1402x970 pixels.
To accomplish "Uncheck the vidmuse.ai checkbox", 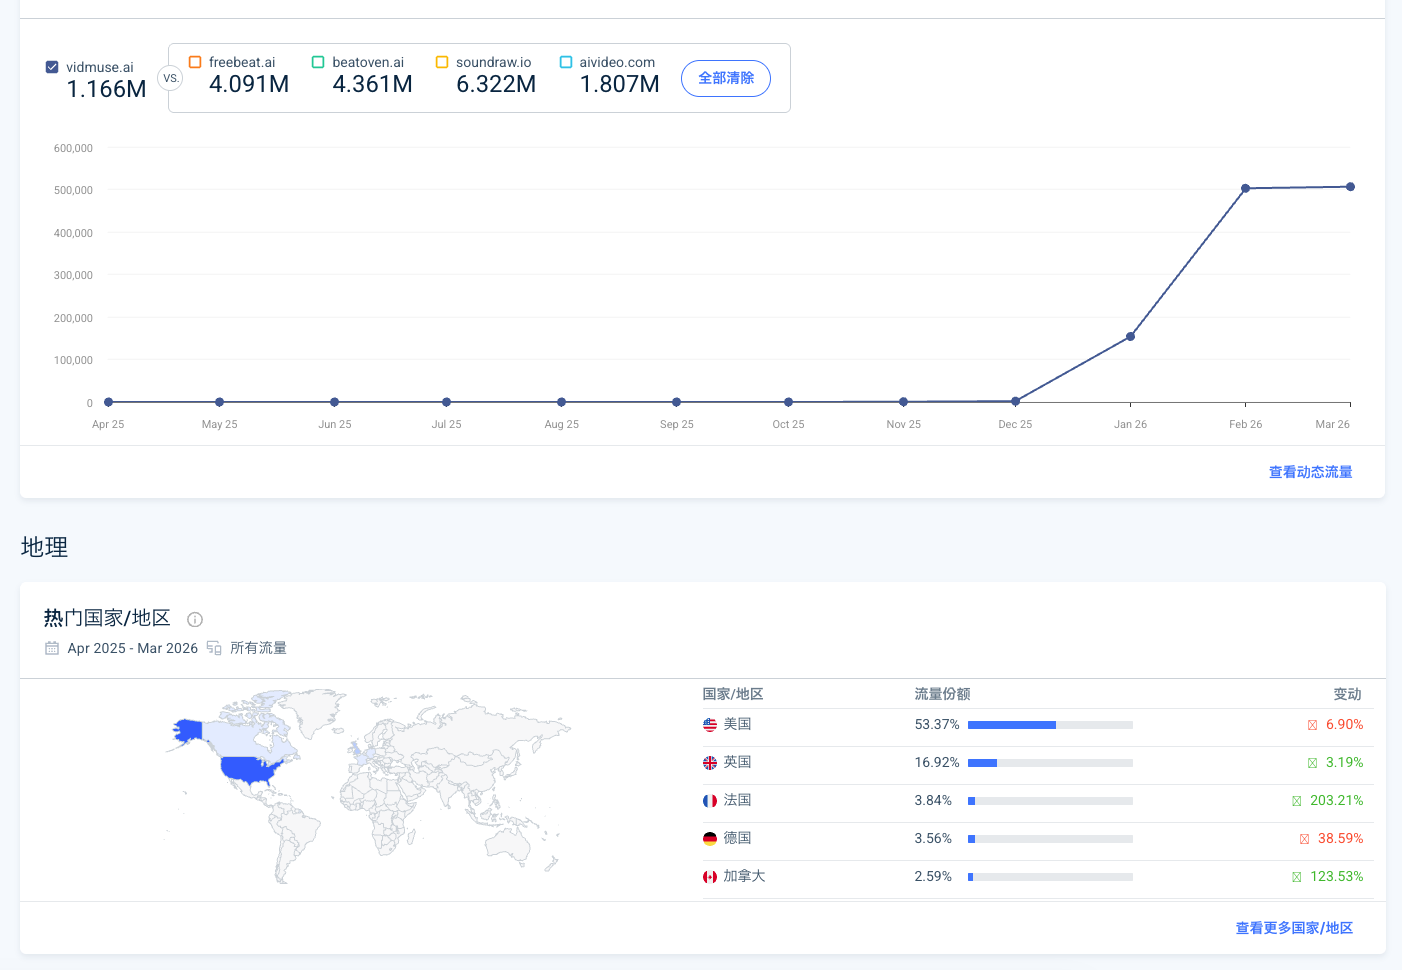I will pos(52,67).
